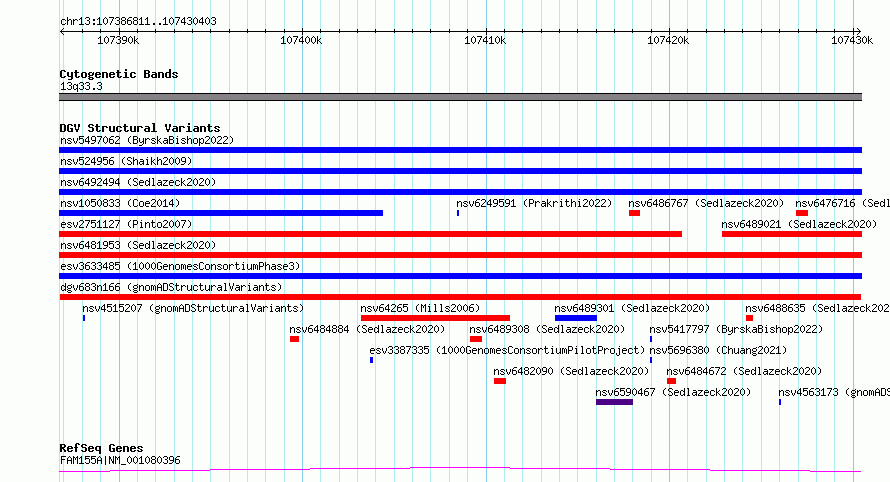Open the nsv64265 (Mills2006) label
The height and width of the screenshot is (482, 890).
click(420, 308)
